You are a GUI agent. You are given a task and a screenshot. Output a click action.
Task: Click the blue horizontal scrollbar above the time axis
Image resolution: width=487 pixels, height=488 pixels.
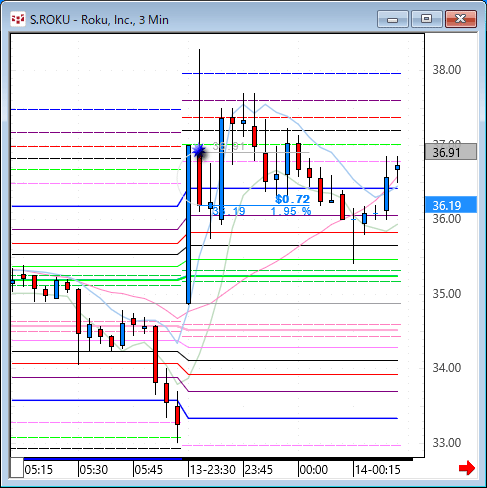pyautogui.click(x=103, y=459)
